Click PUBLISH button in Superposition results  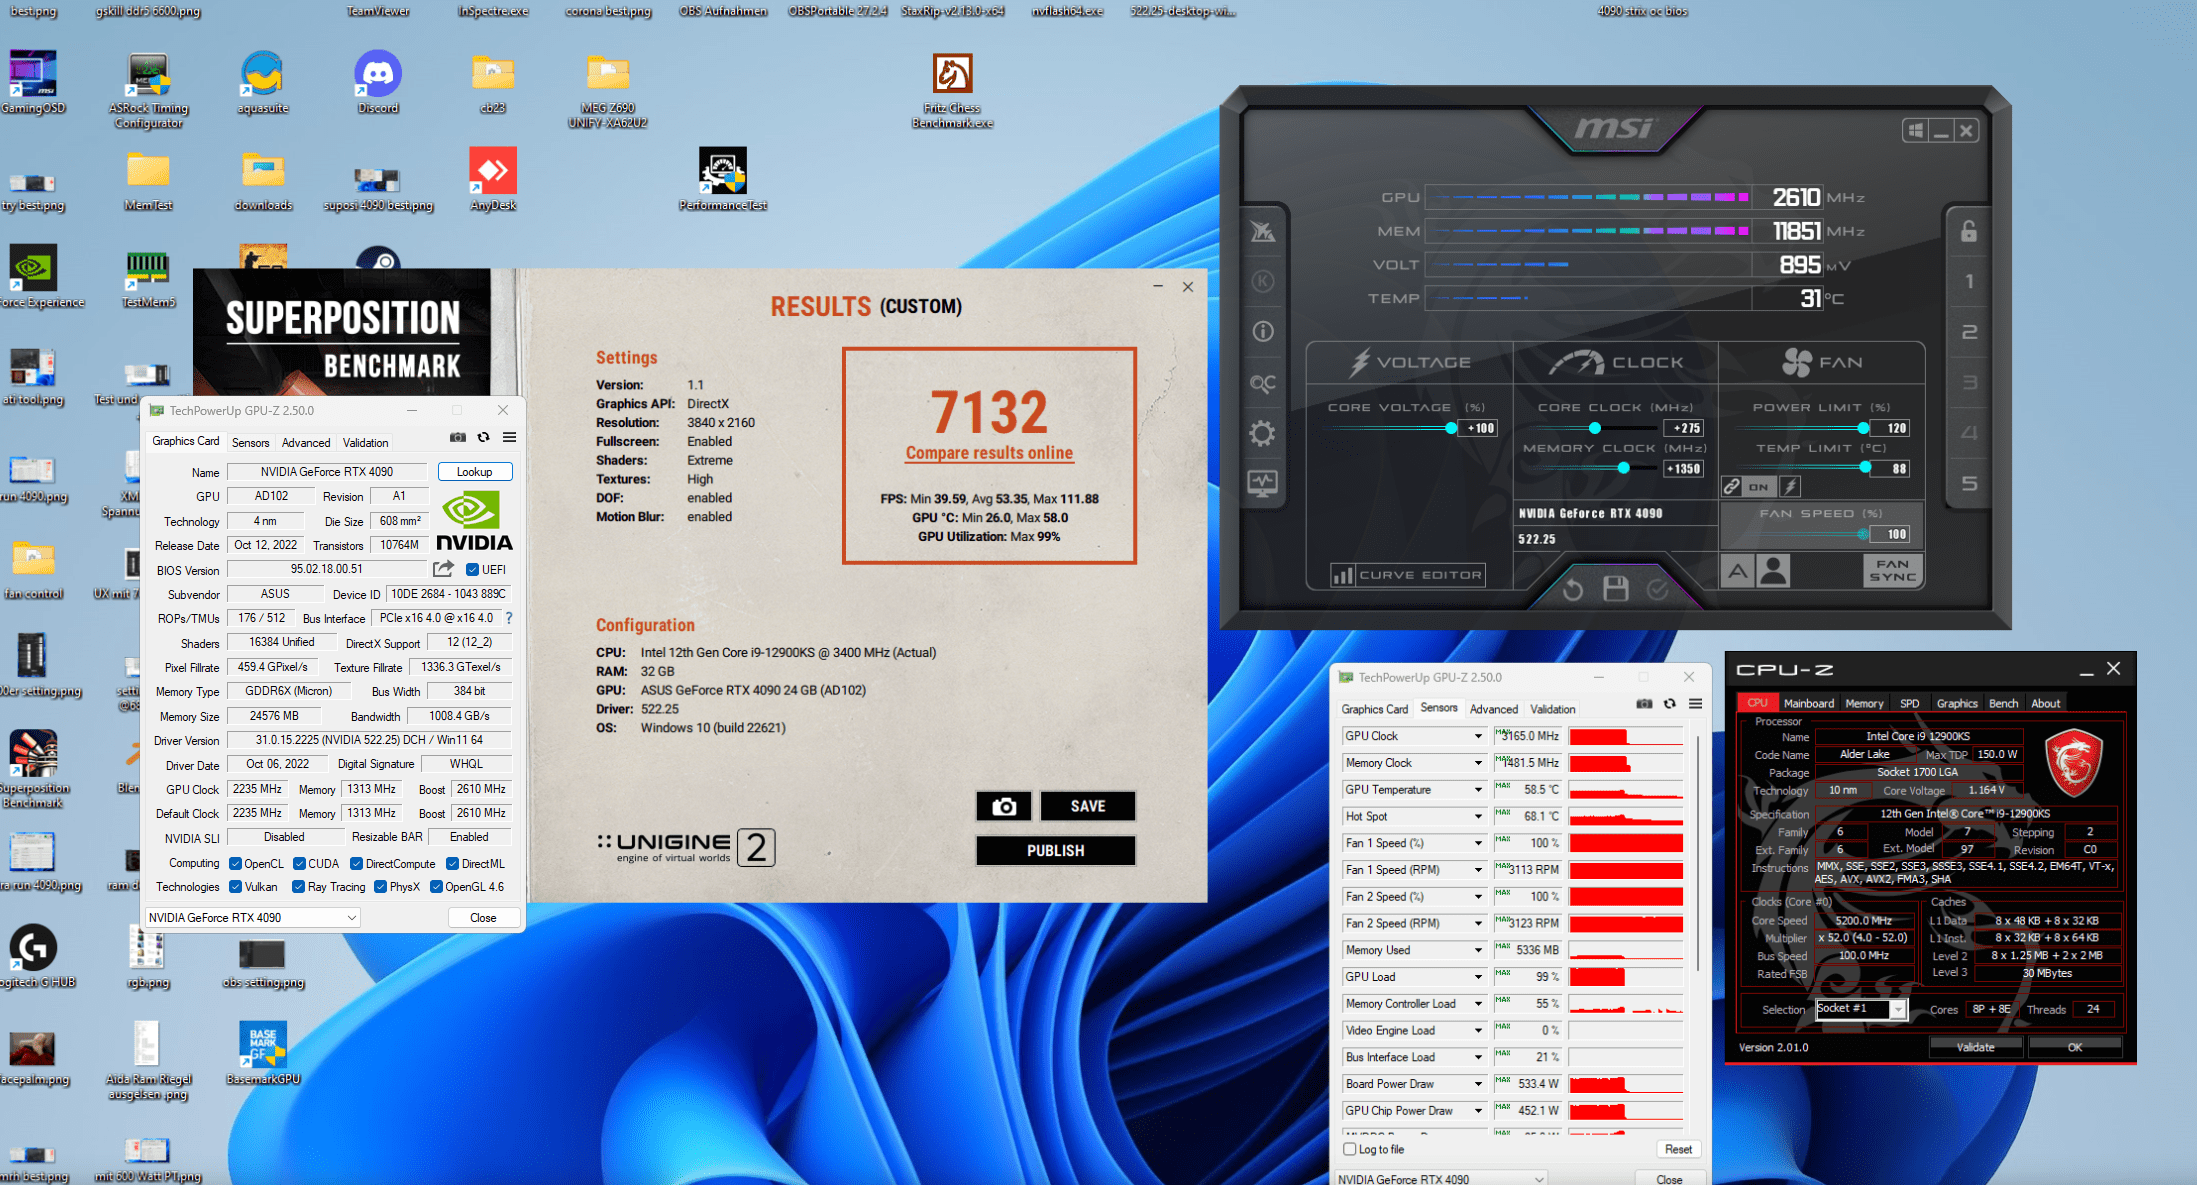1055,851
